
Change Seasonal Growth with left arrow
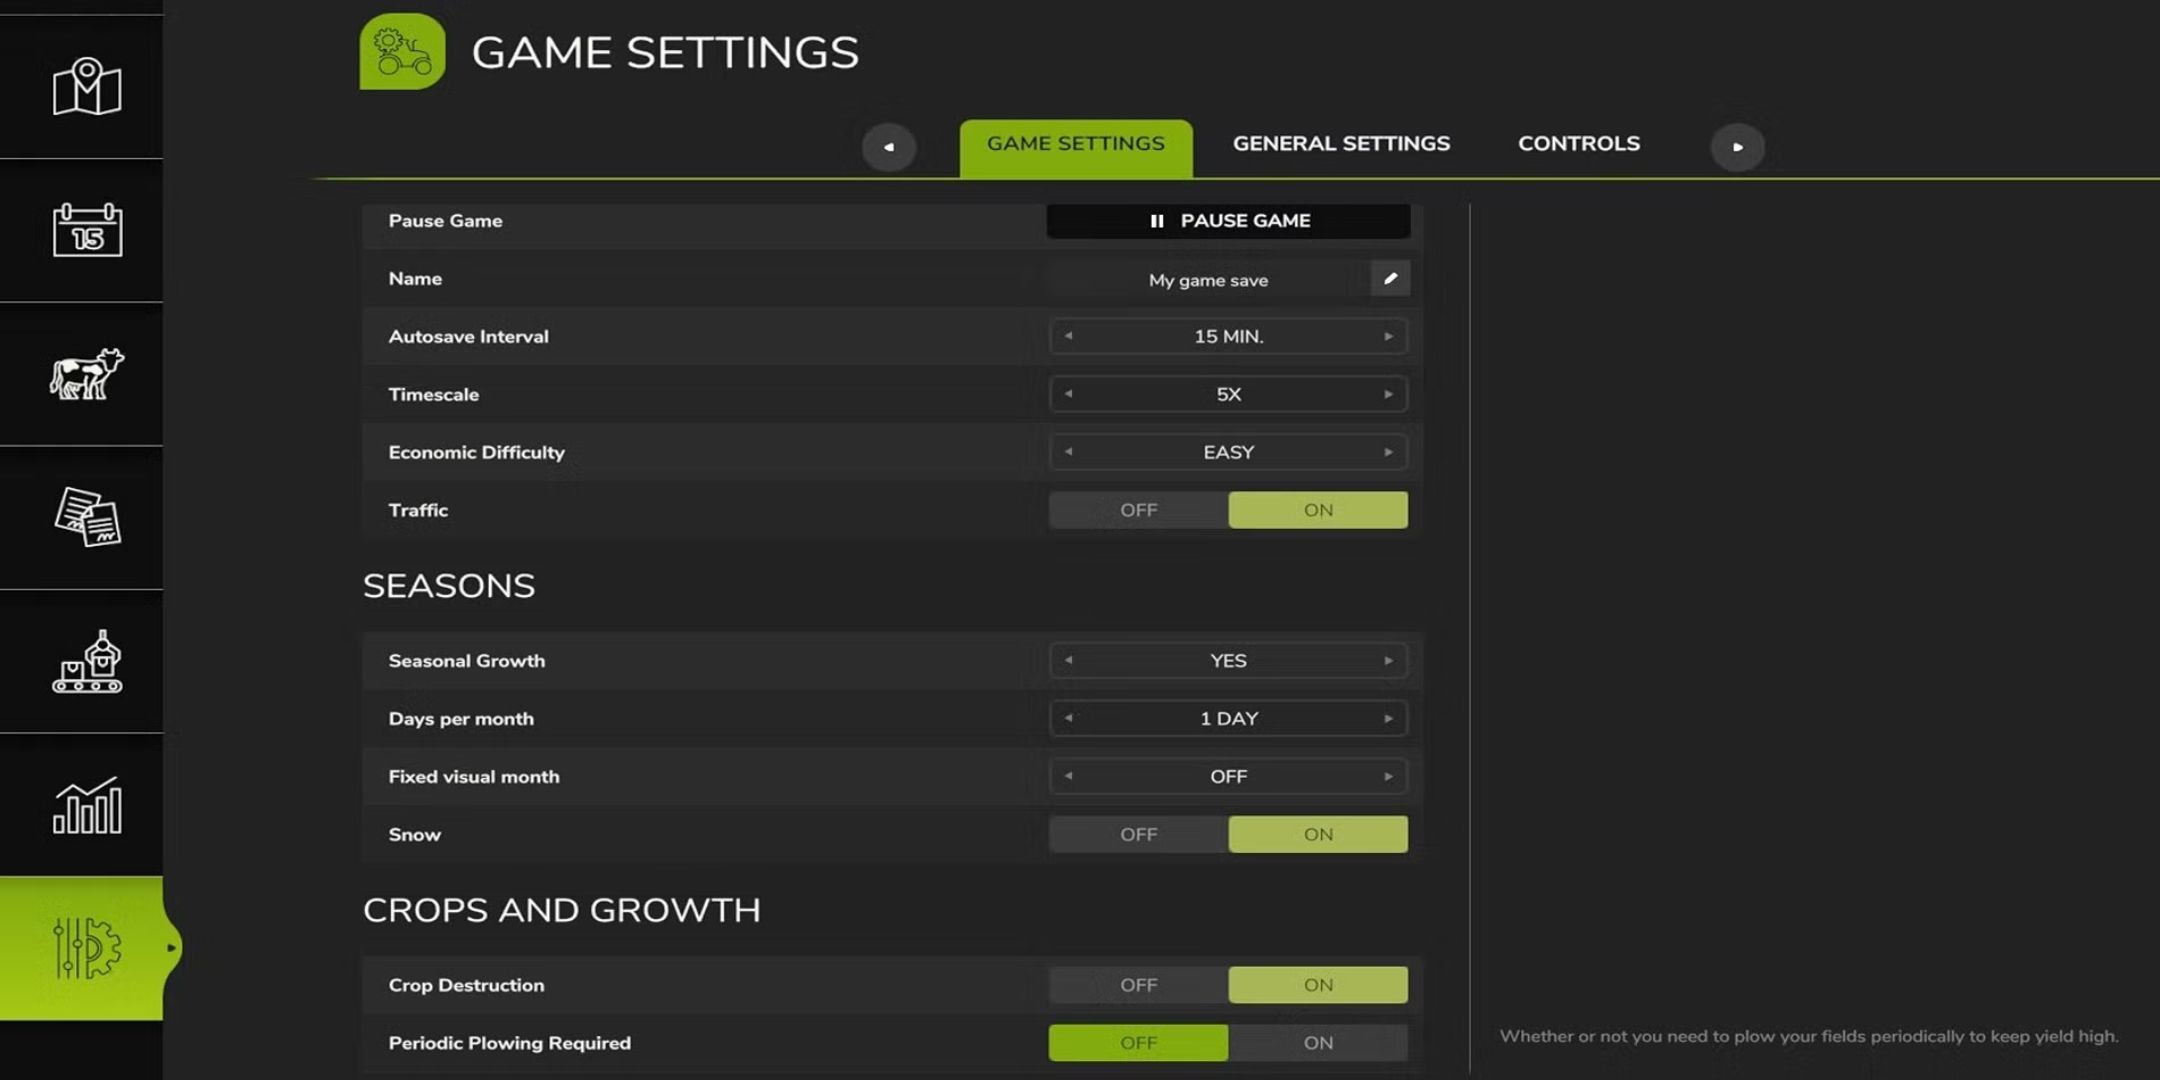click(1068, 660)
